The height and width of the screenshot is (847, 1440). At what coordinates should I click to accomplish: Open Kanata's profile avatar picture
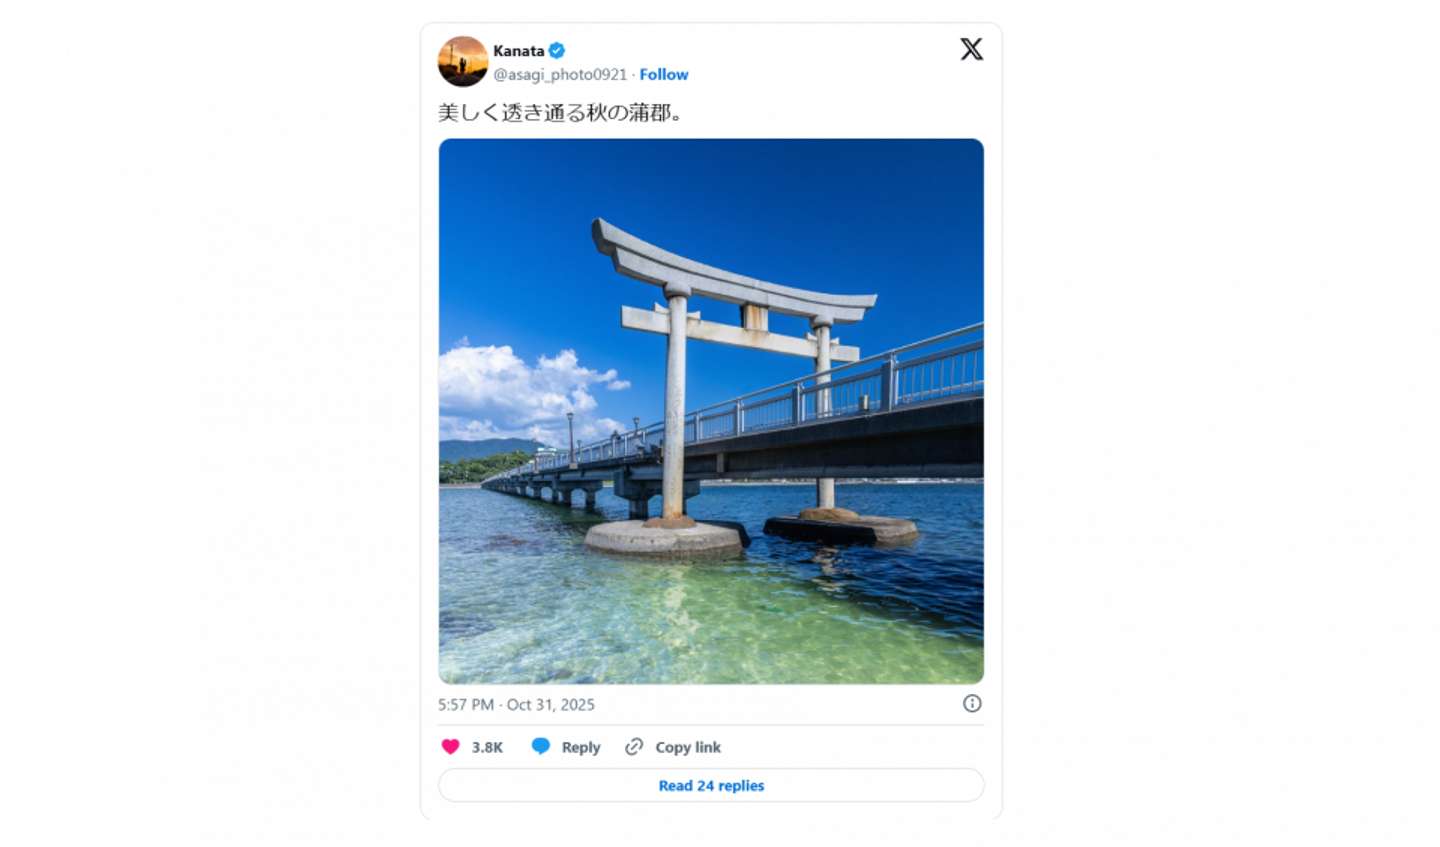(x=462, y=62)
